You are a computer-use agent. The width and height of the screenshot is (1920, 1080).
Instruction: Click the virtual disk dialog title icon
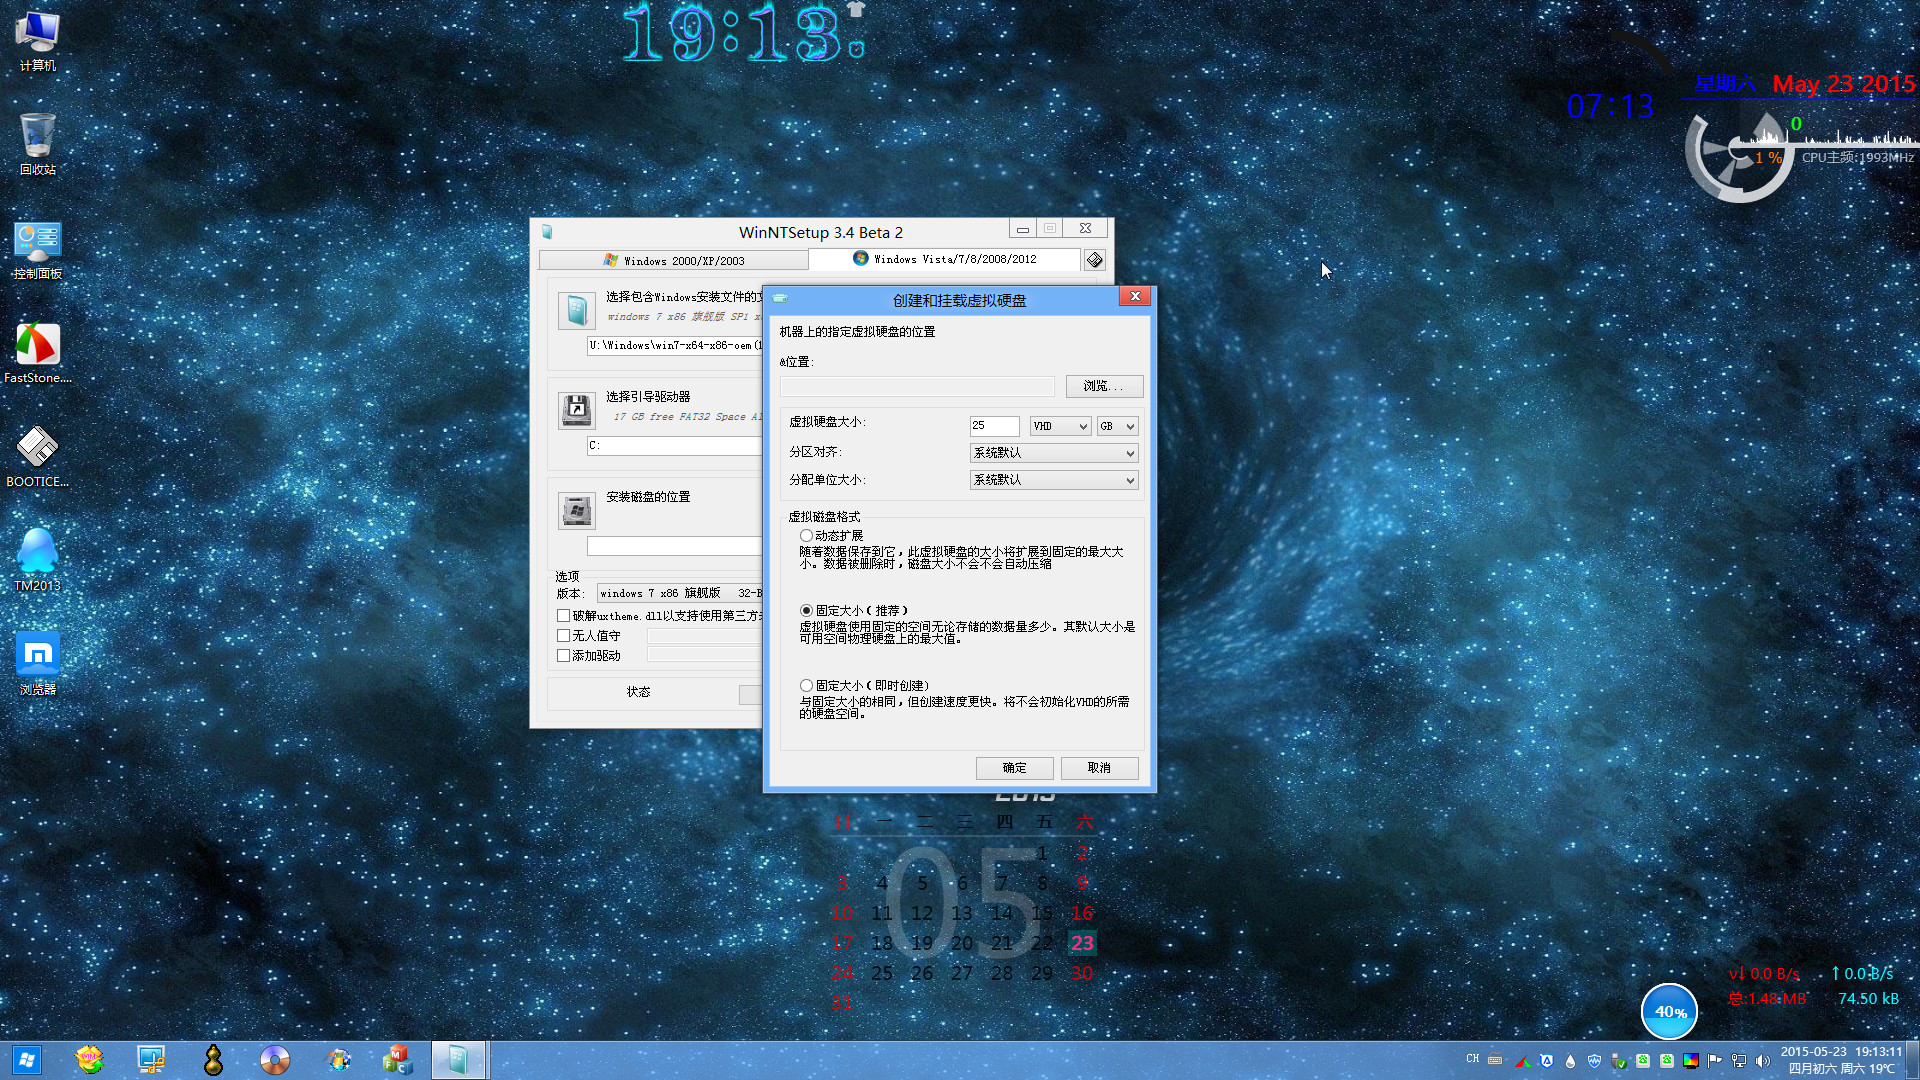point(780,299)
